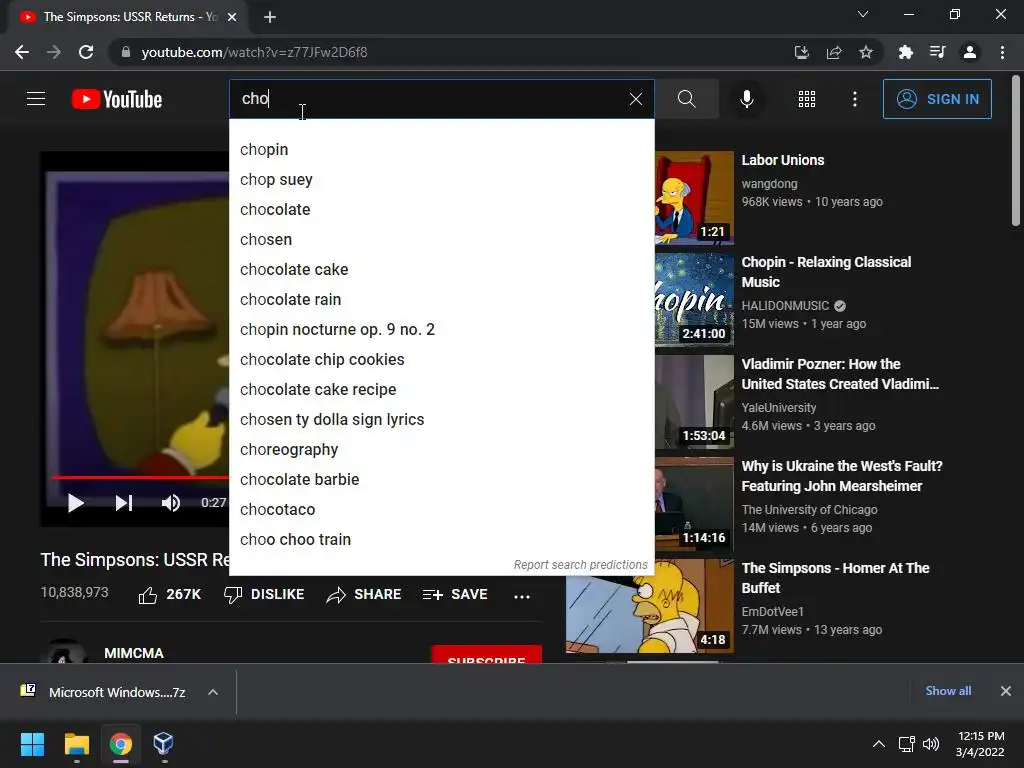Share this page icon in address bar
Image resolution: width=1024 pixels, height=768 pixels.
(833, 52)
